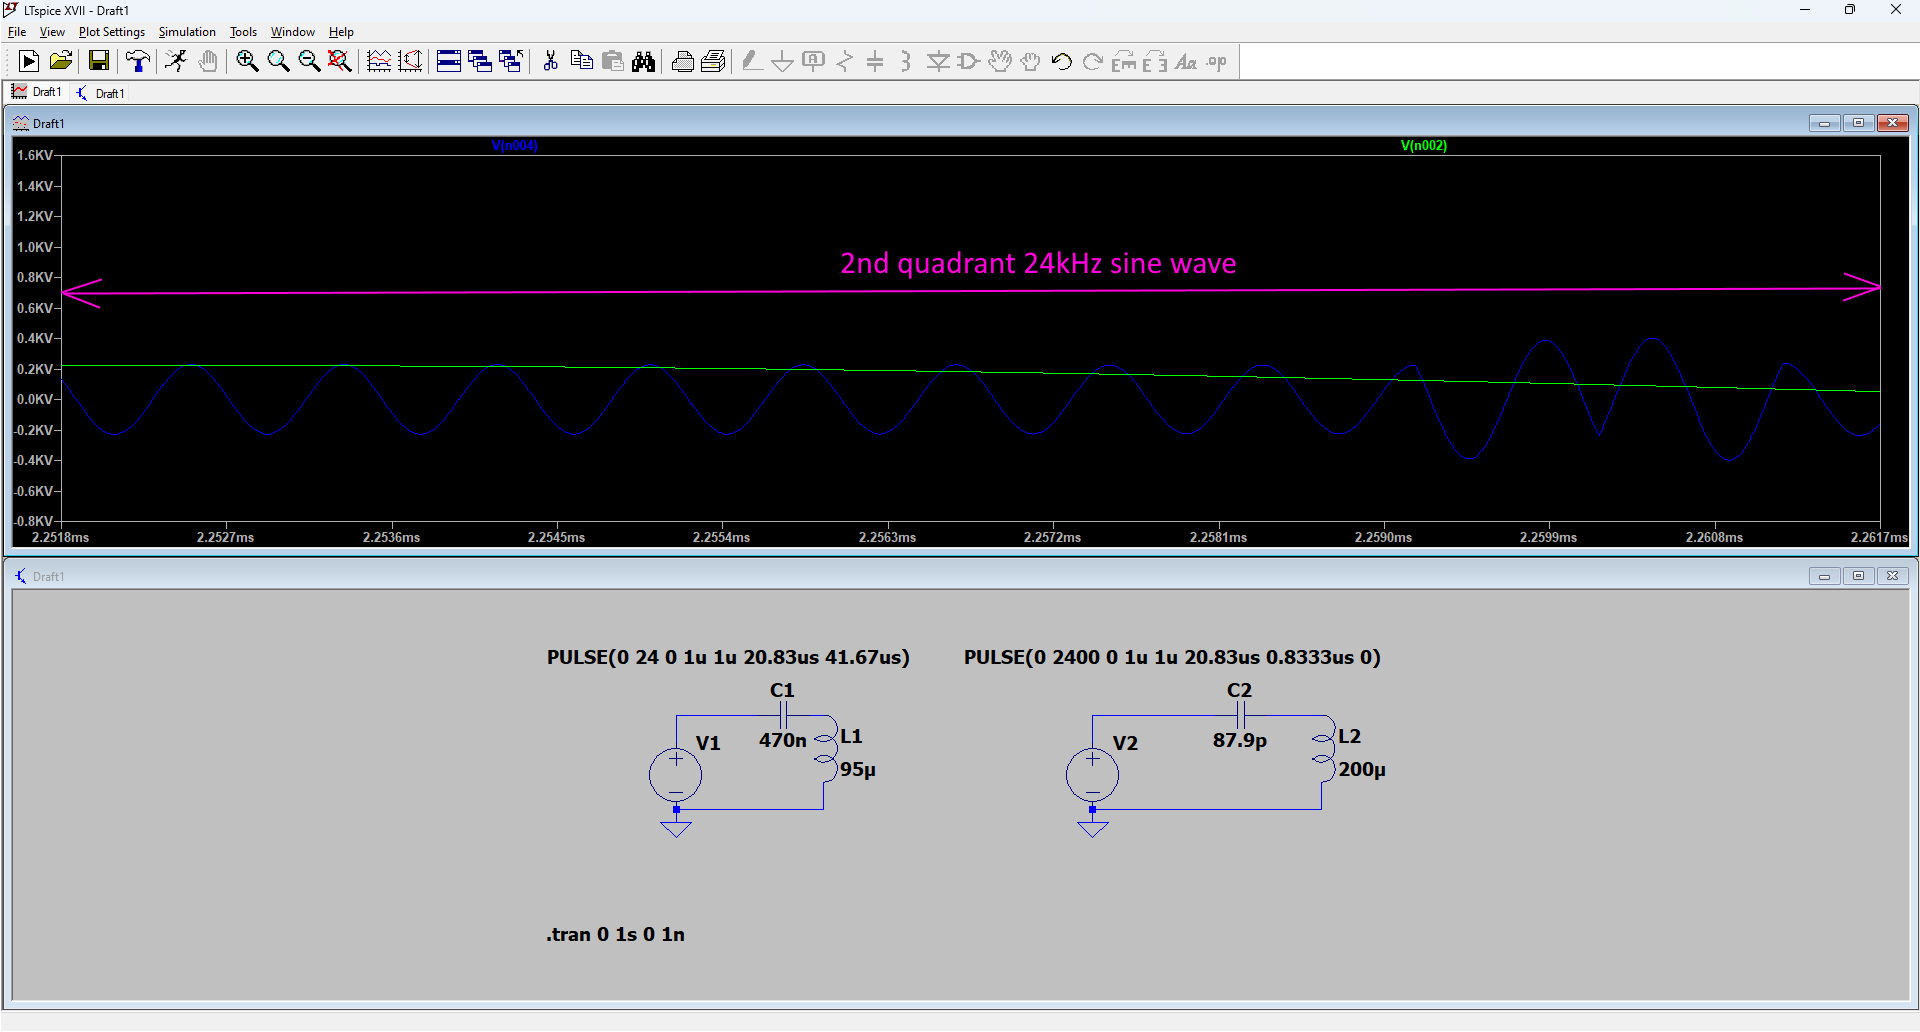The image size is (1920, 1032).
Task: Switch to the Draft1 waveform tab
Action: pos(37,92)
